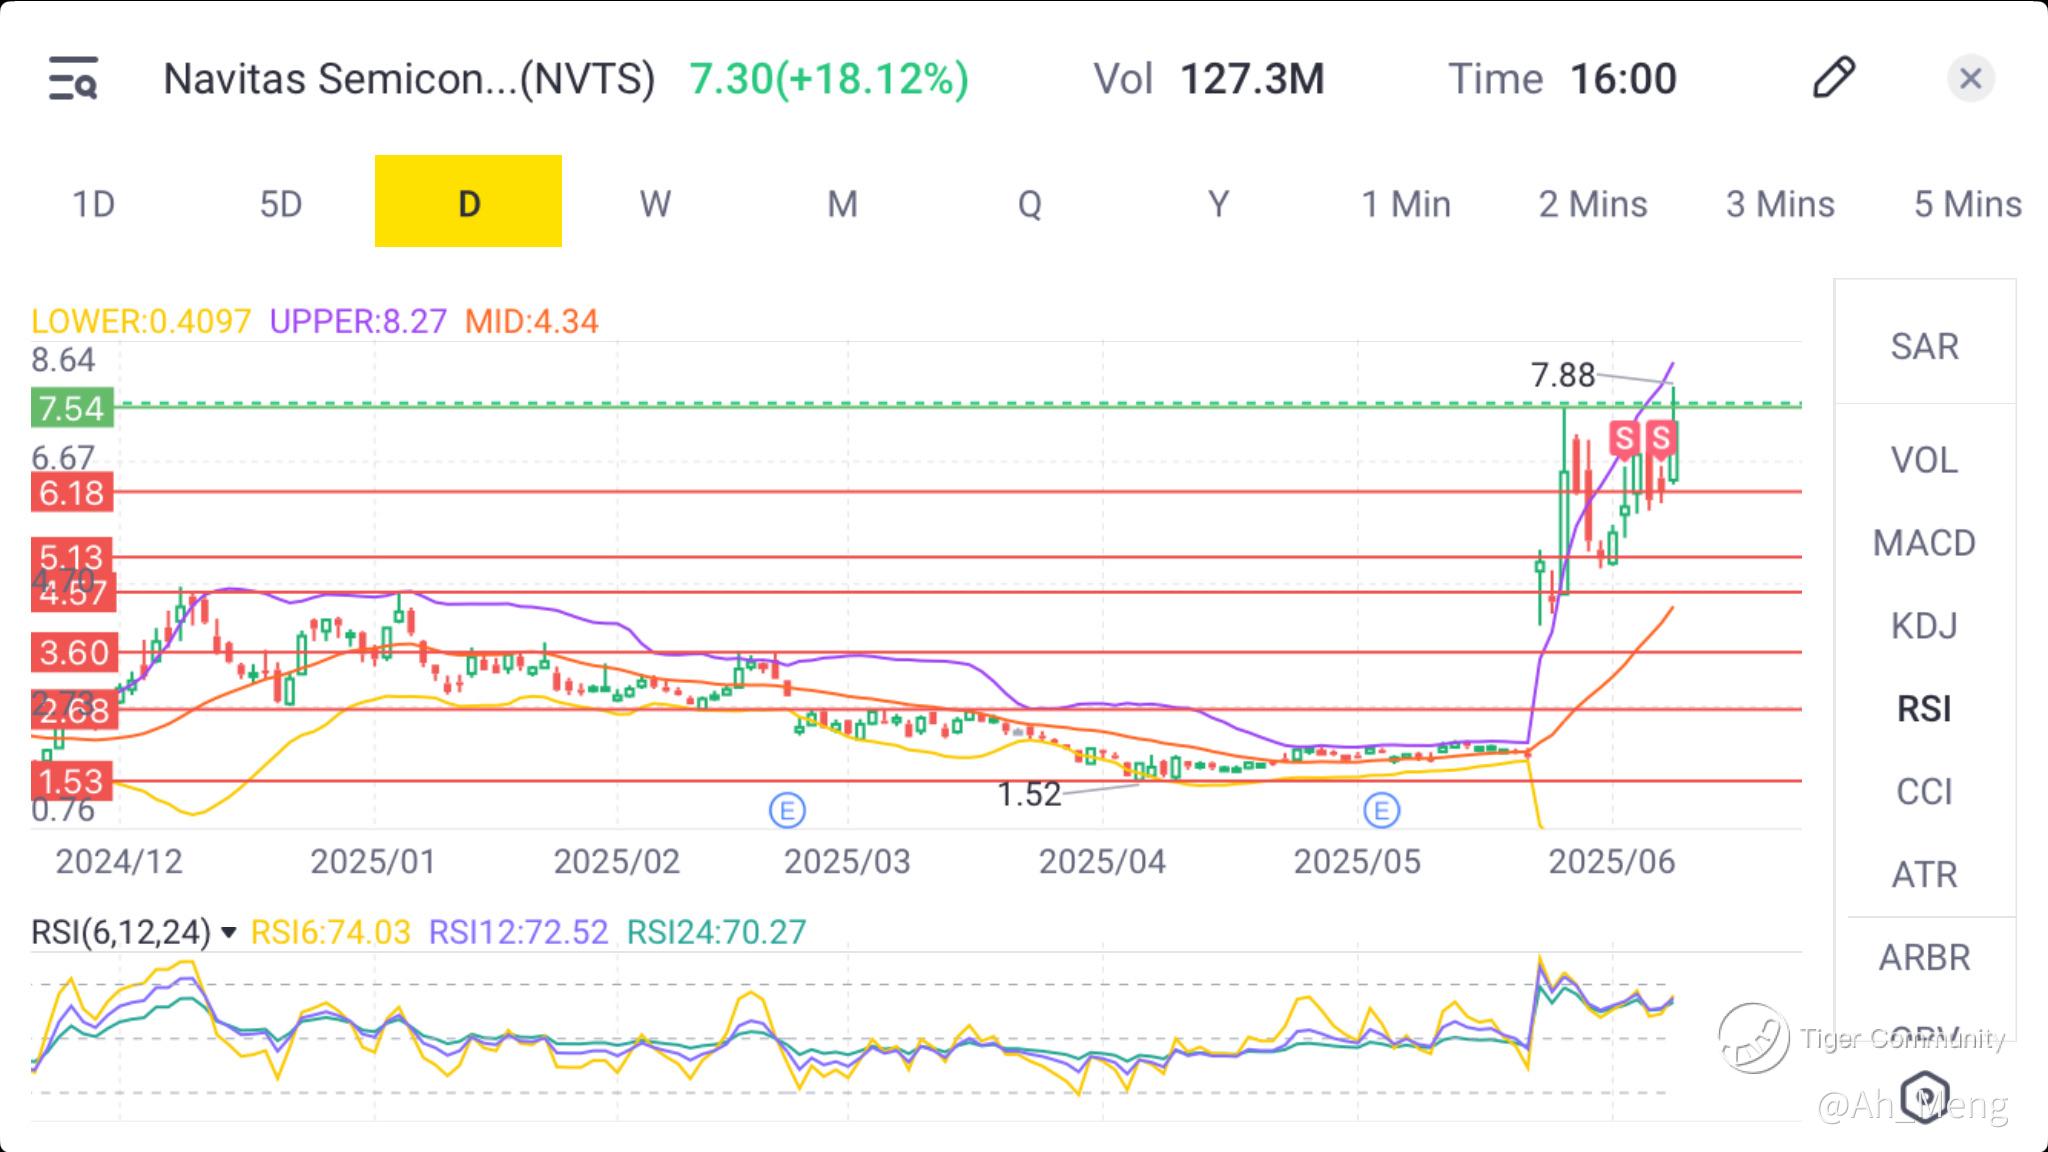This screenshot has width=2048, height=1152.
Task: Enable the KDJ indicator
Action: (x=1924, y=626)
